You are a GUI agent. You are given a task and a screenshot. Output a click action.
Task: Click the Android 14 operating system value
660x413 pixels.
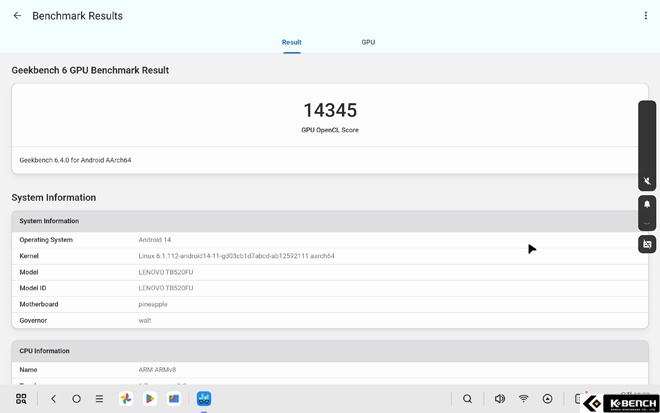pos(154,240)
